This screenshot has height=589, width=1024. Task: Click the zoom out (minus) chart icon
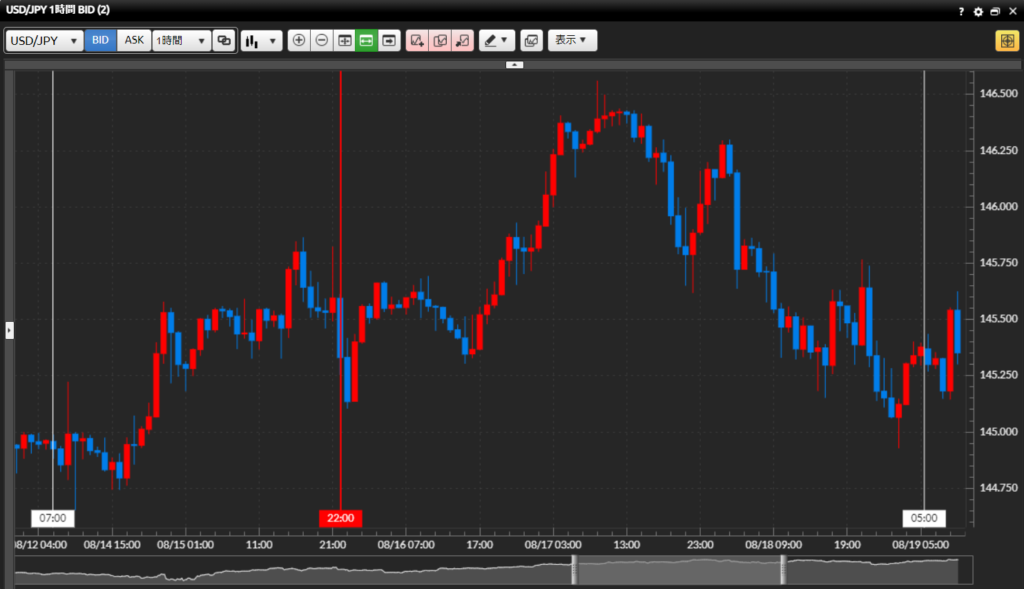(321, 41)
